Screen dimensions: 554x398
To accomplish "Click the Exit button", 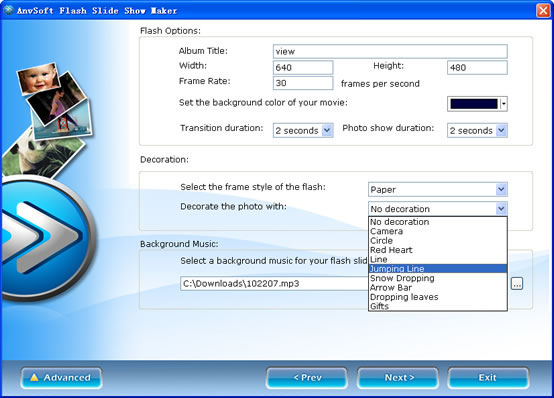I will (x=488, y=378).
